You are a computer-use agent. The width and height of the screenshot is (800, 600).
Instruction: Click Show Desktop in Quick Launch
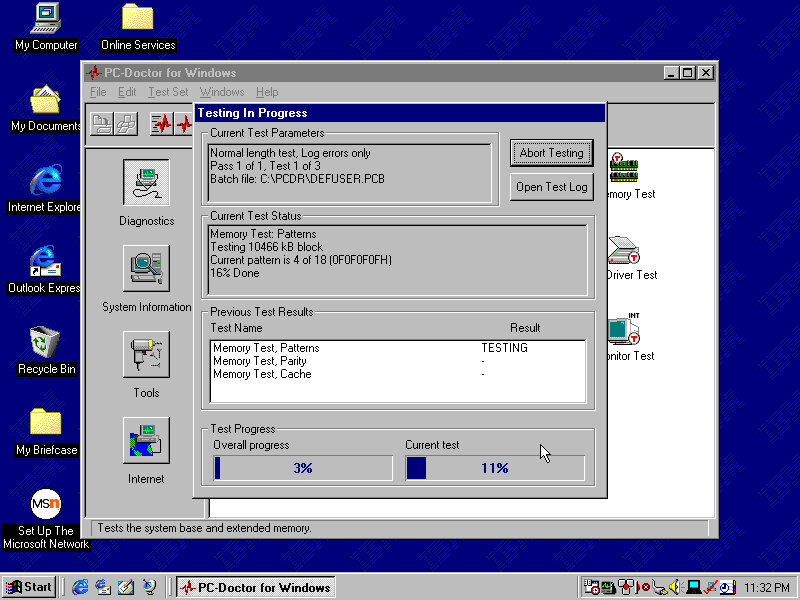point(126,587)
